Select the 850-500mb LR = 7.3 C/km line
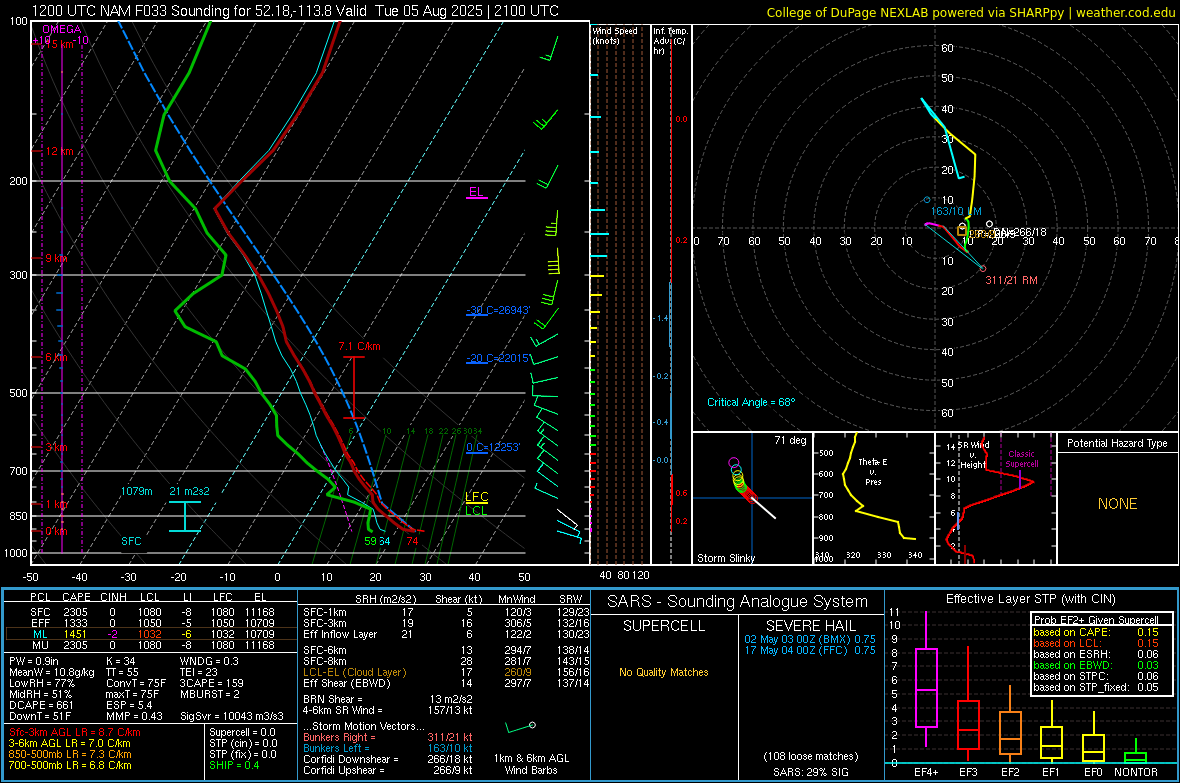This screenshot has width=1180, height=783. point(70,754)
